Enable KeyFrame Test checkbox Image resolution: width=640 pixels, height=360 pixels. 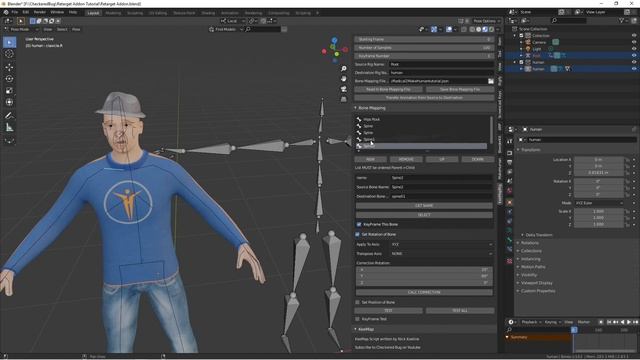pos(358,319)
